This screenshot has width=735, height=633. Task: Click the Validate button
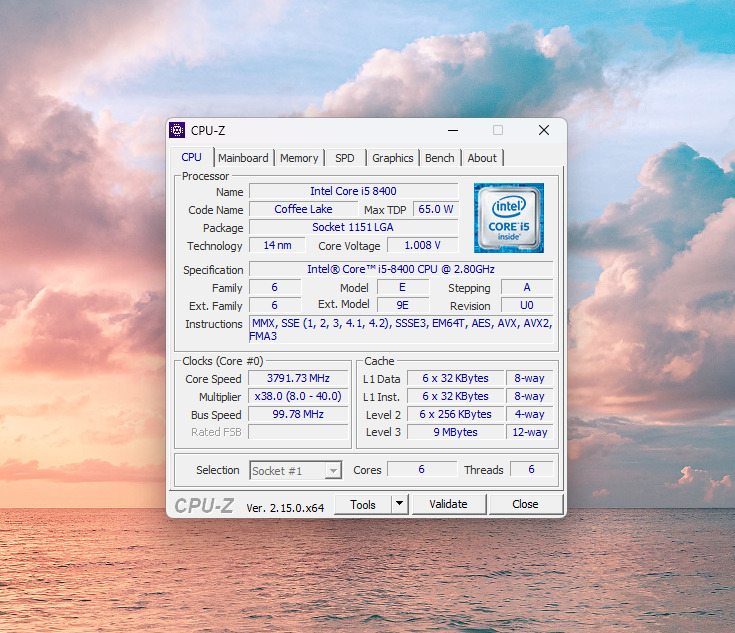coord(449,504)
